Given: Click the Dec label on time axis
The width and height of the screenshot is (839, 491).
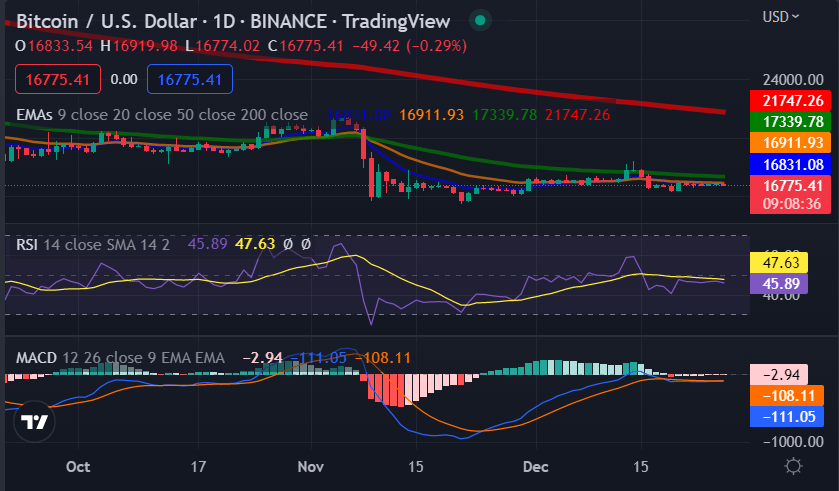Looking at the screenshot, I should [x=536, y=467].
